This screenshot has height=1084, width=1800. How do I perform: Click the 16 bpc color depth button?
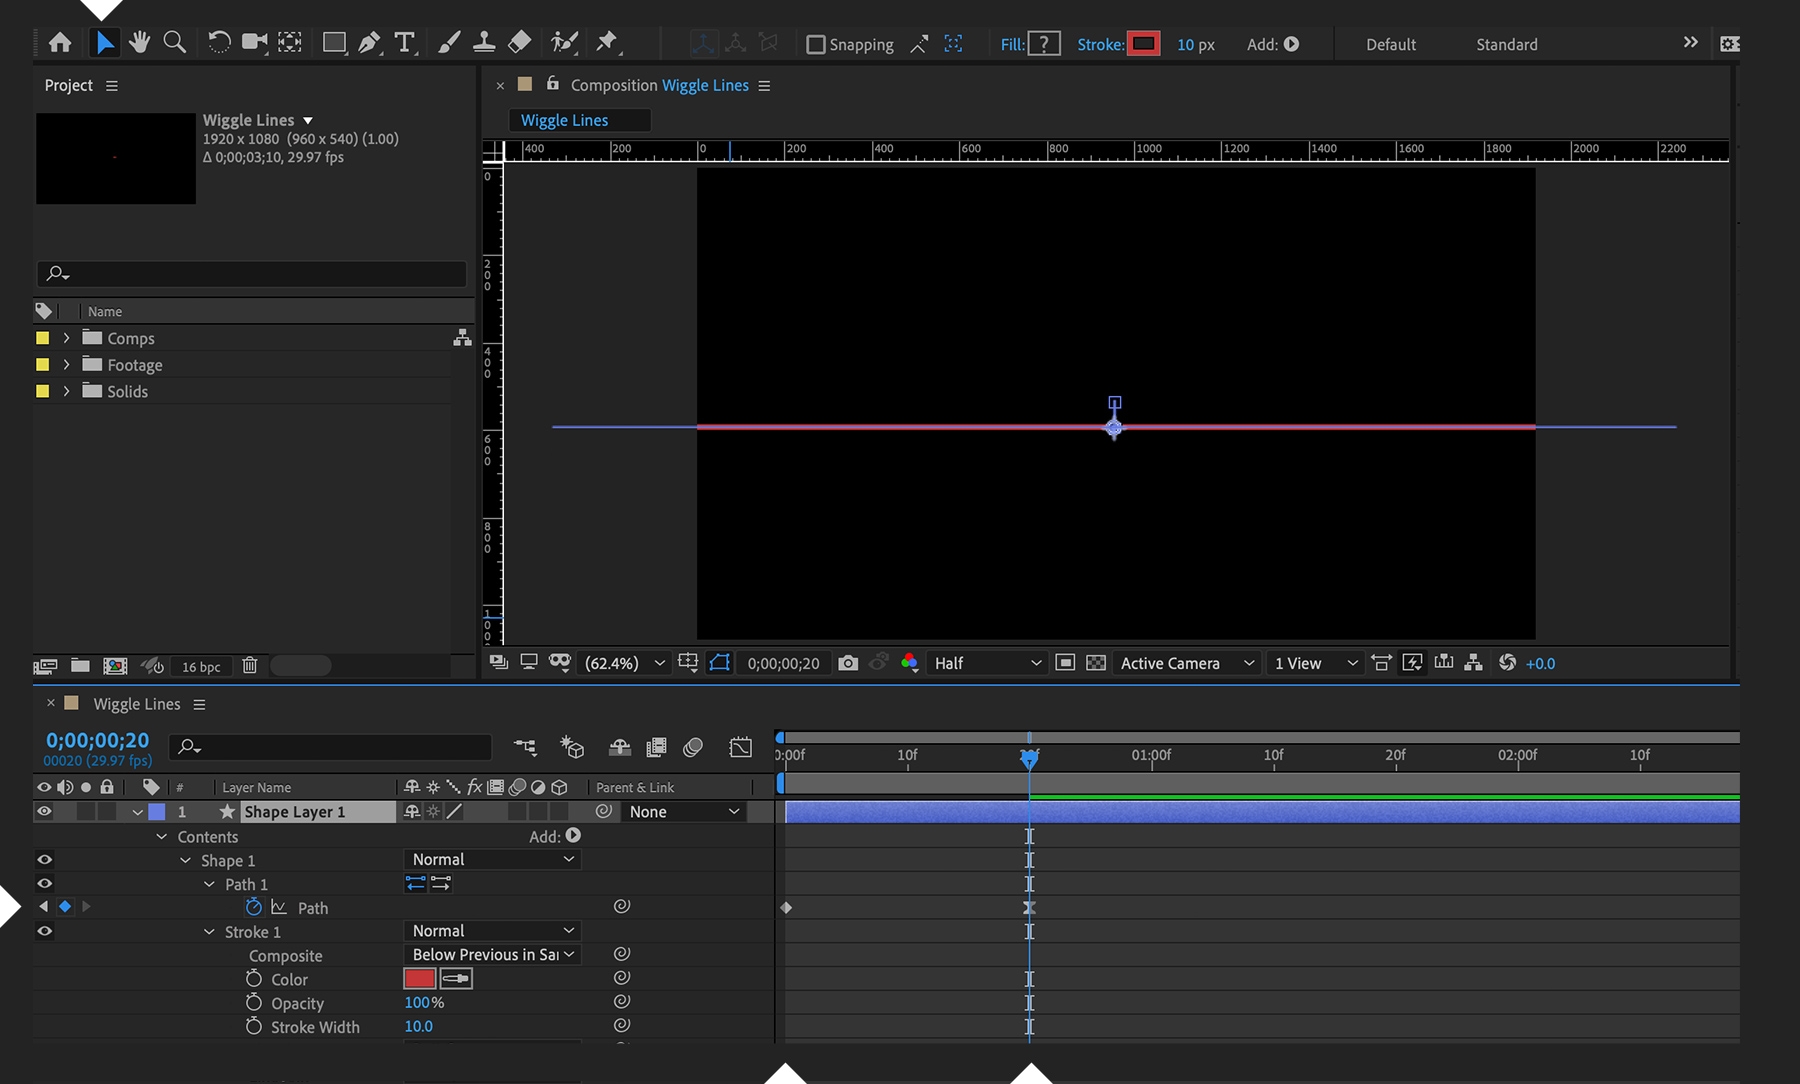(201, 667)
